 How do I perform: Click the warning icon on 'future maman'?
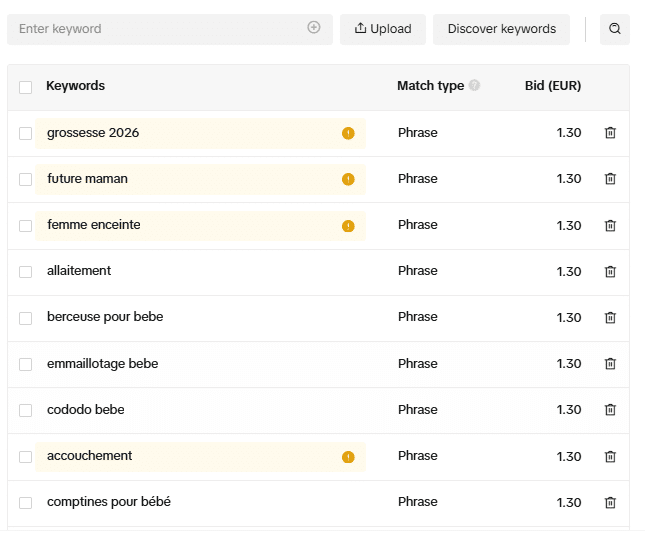click(x=348, y=179)
